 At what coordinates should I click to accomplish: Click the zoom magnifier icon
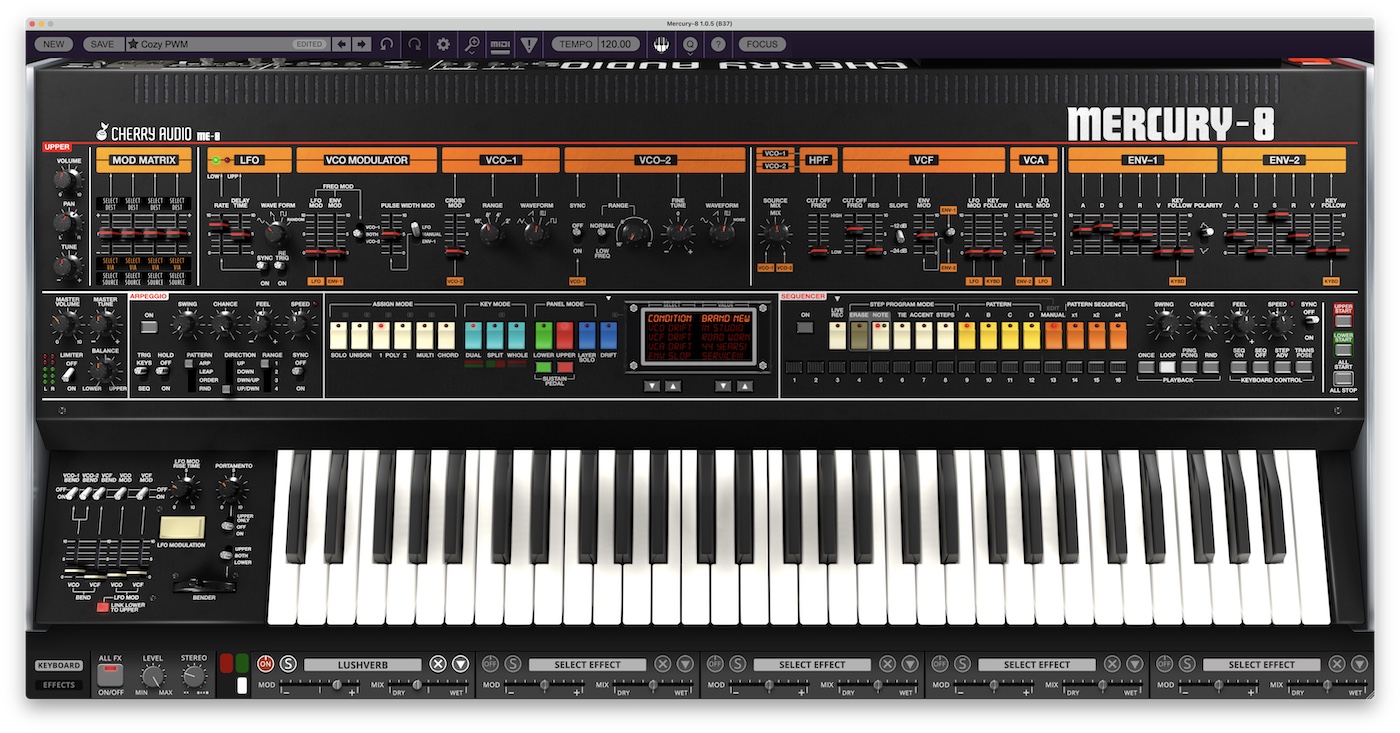[472, 44]
